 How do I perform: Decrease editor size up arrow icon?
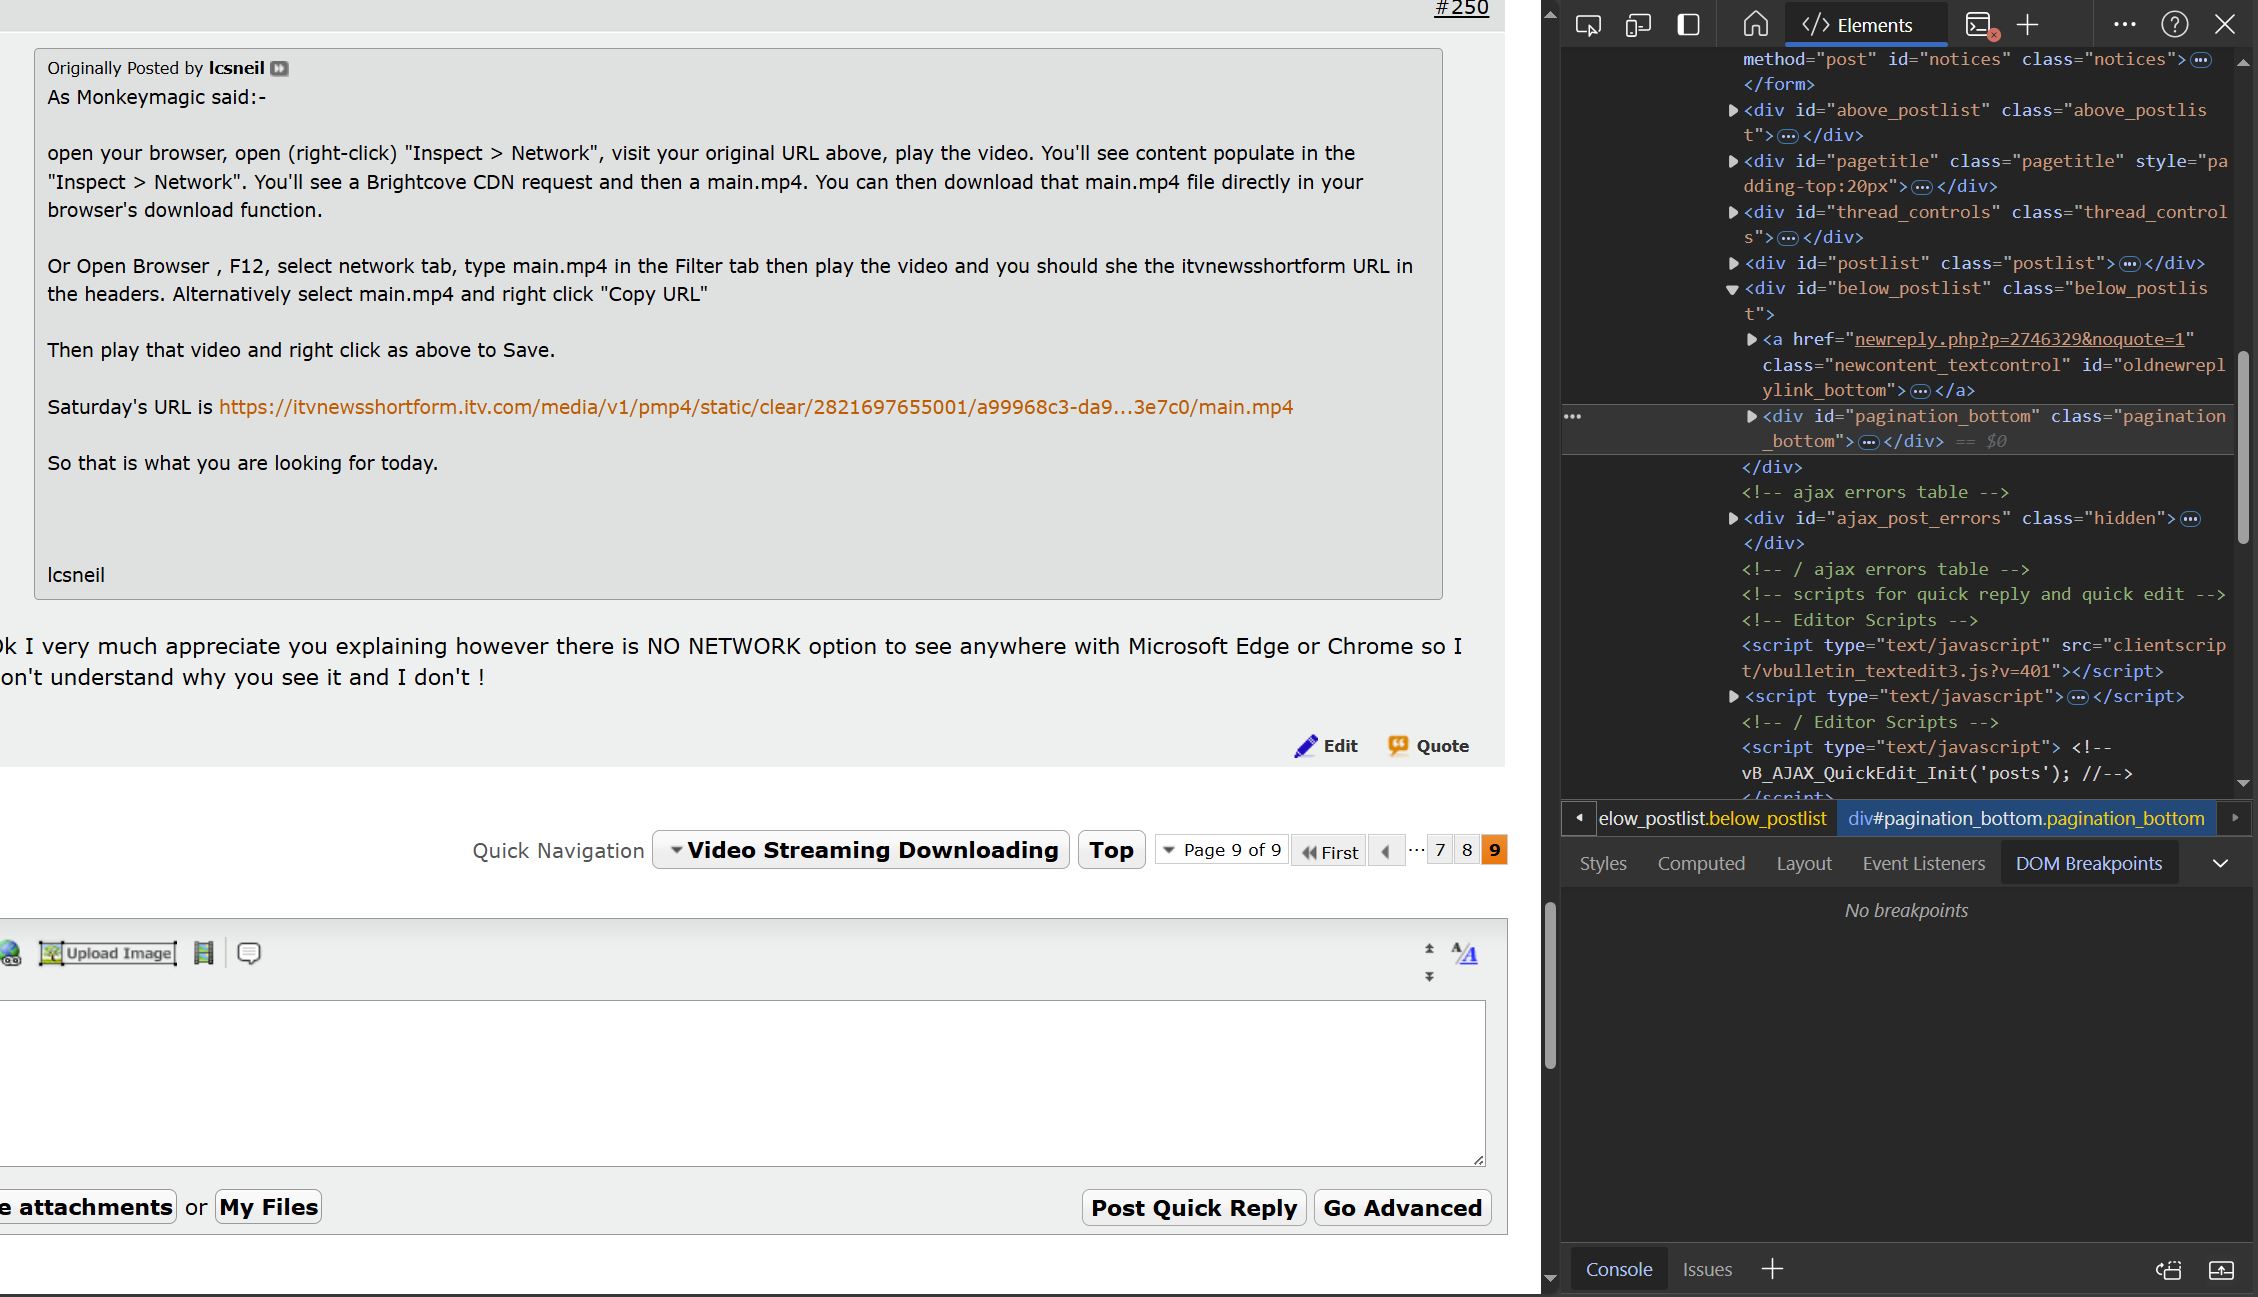1429,948
